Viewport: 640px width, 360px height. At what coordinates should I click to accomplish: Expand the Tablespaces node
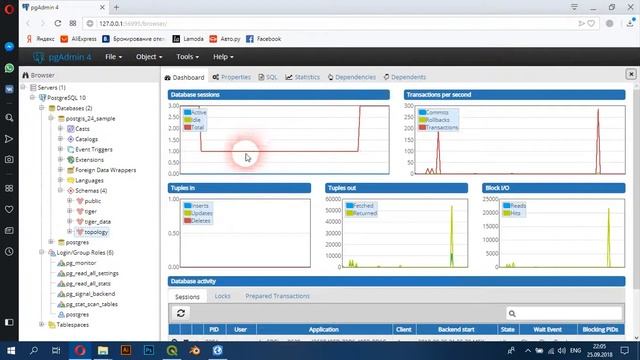42,324
